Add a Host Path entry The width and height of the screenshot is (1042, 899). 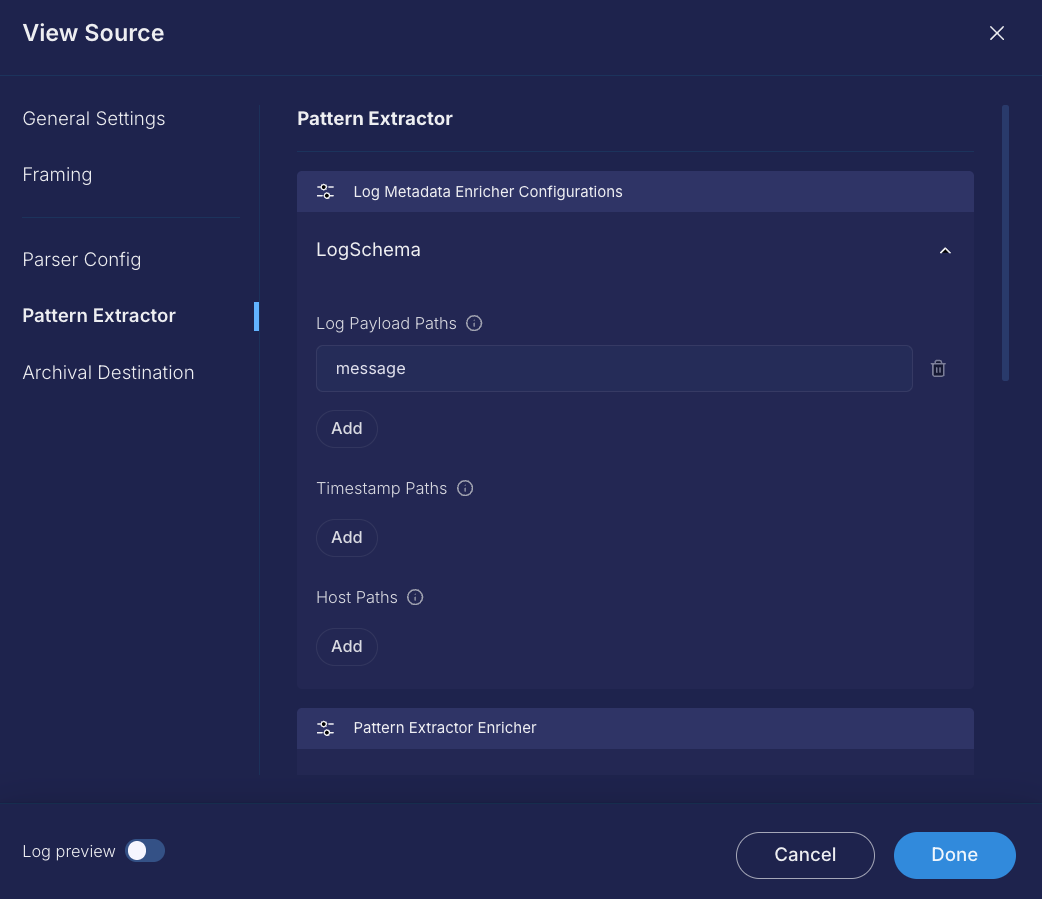[347, 646]
